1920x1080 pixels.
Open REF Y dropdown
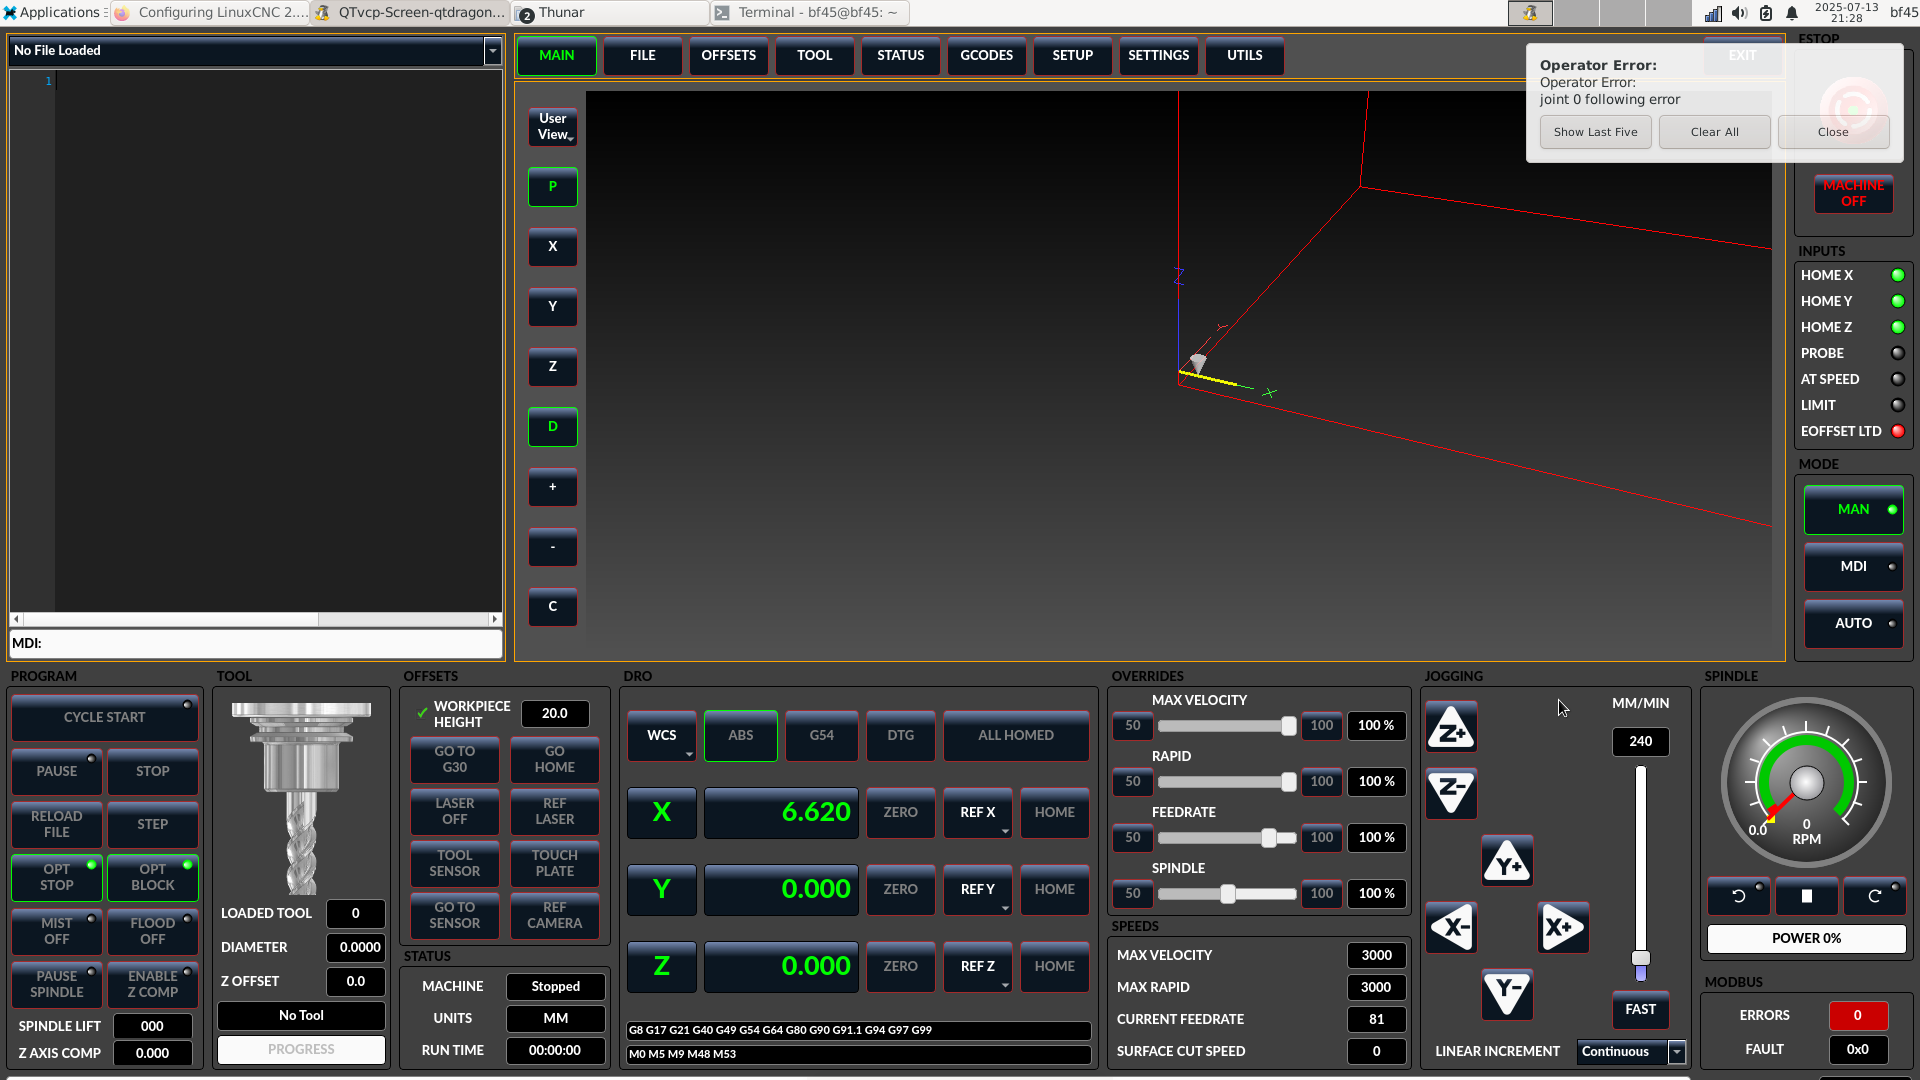click(x=978, y=890)
